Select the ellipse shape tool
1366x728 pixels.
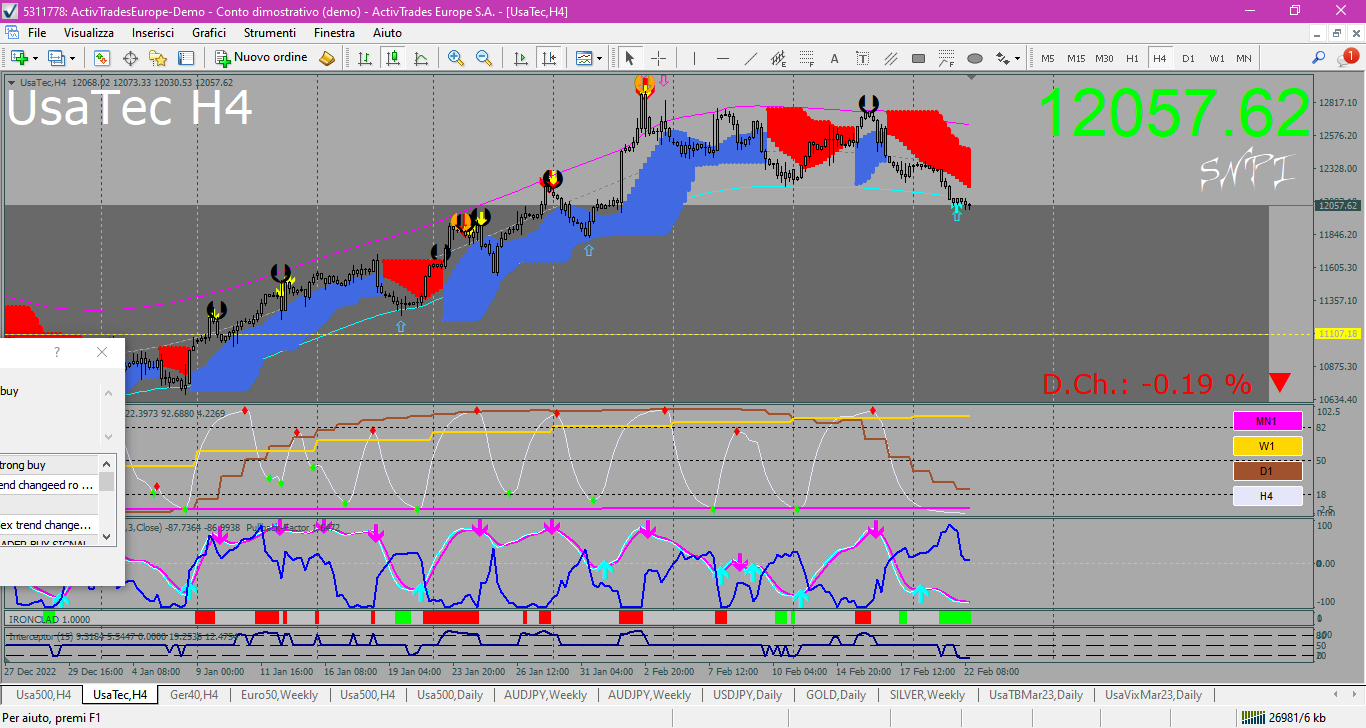click(x=974, y=58)
